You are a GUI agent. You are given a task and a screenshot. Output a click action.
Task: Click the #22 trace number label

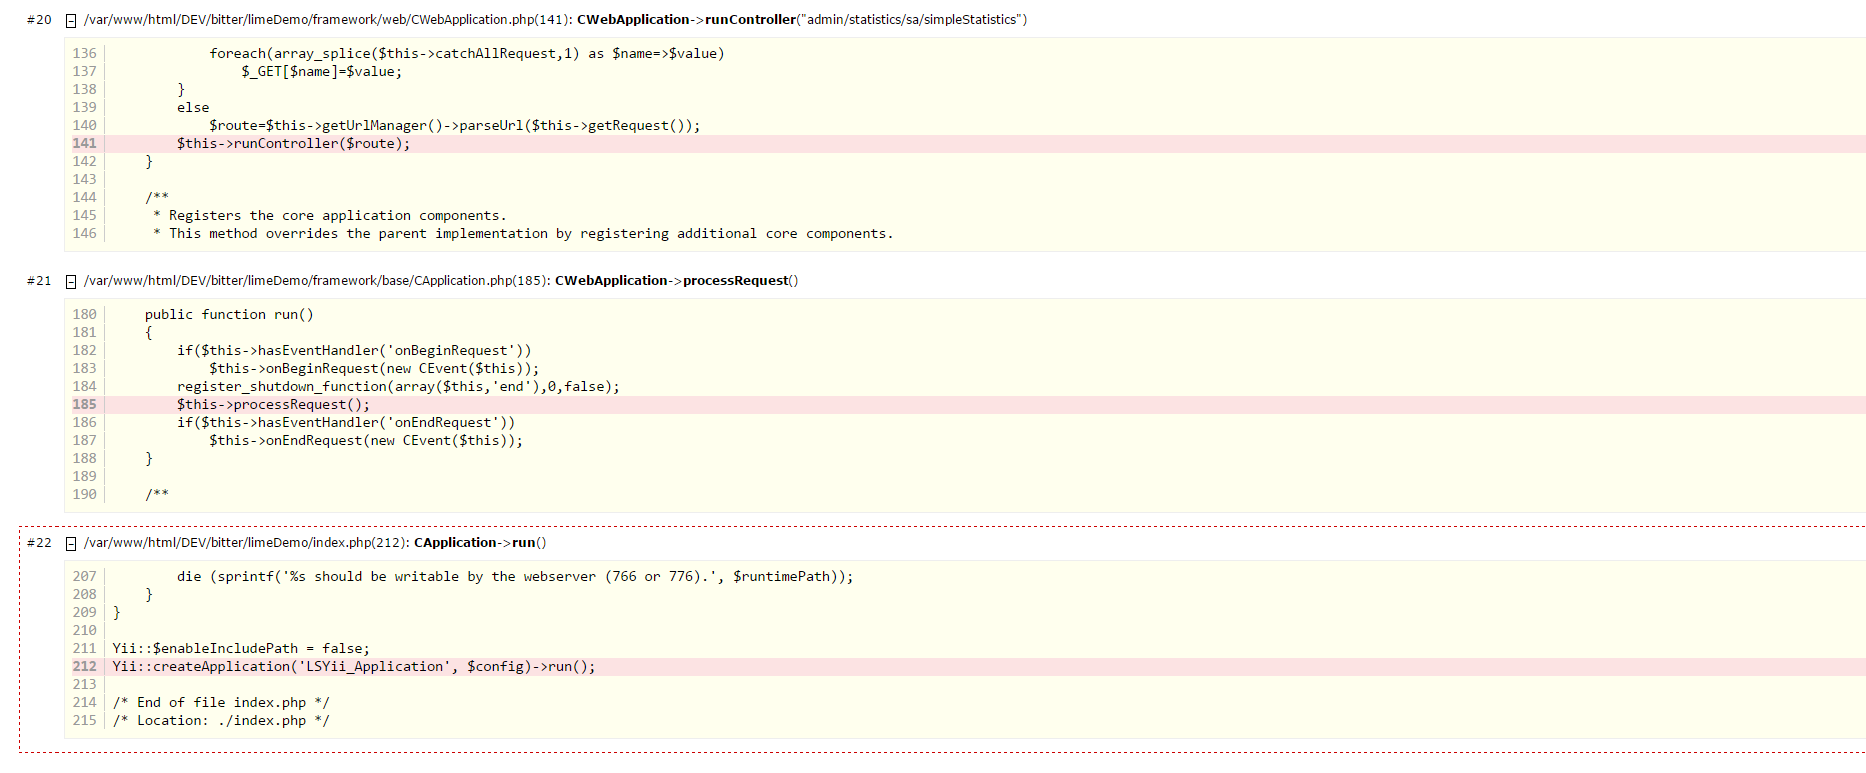(39, 543)
